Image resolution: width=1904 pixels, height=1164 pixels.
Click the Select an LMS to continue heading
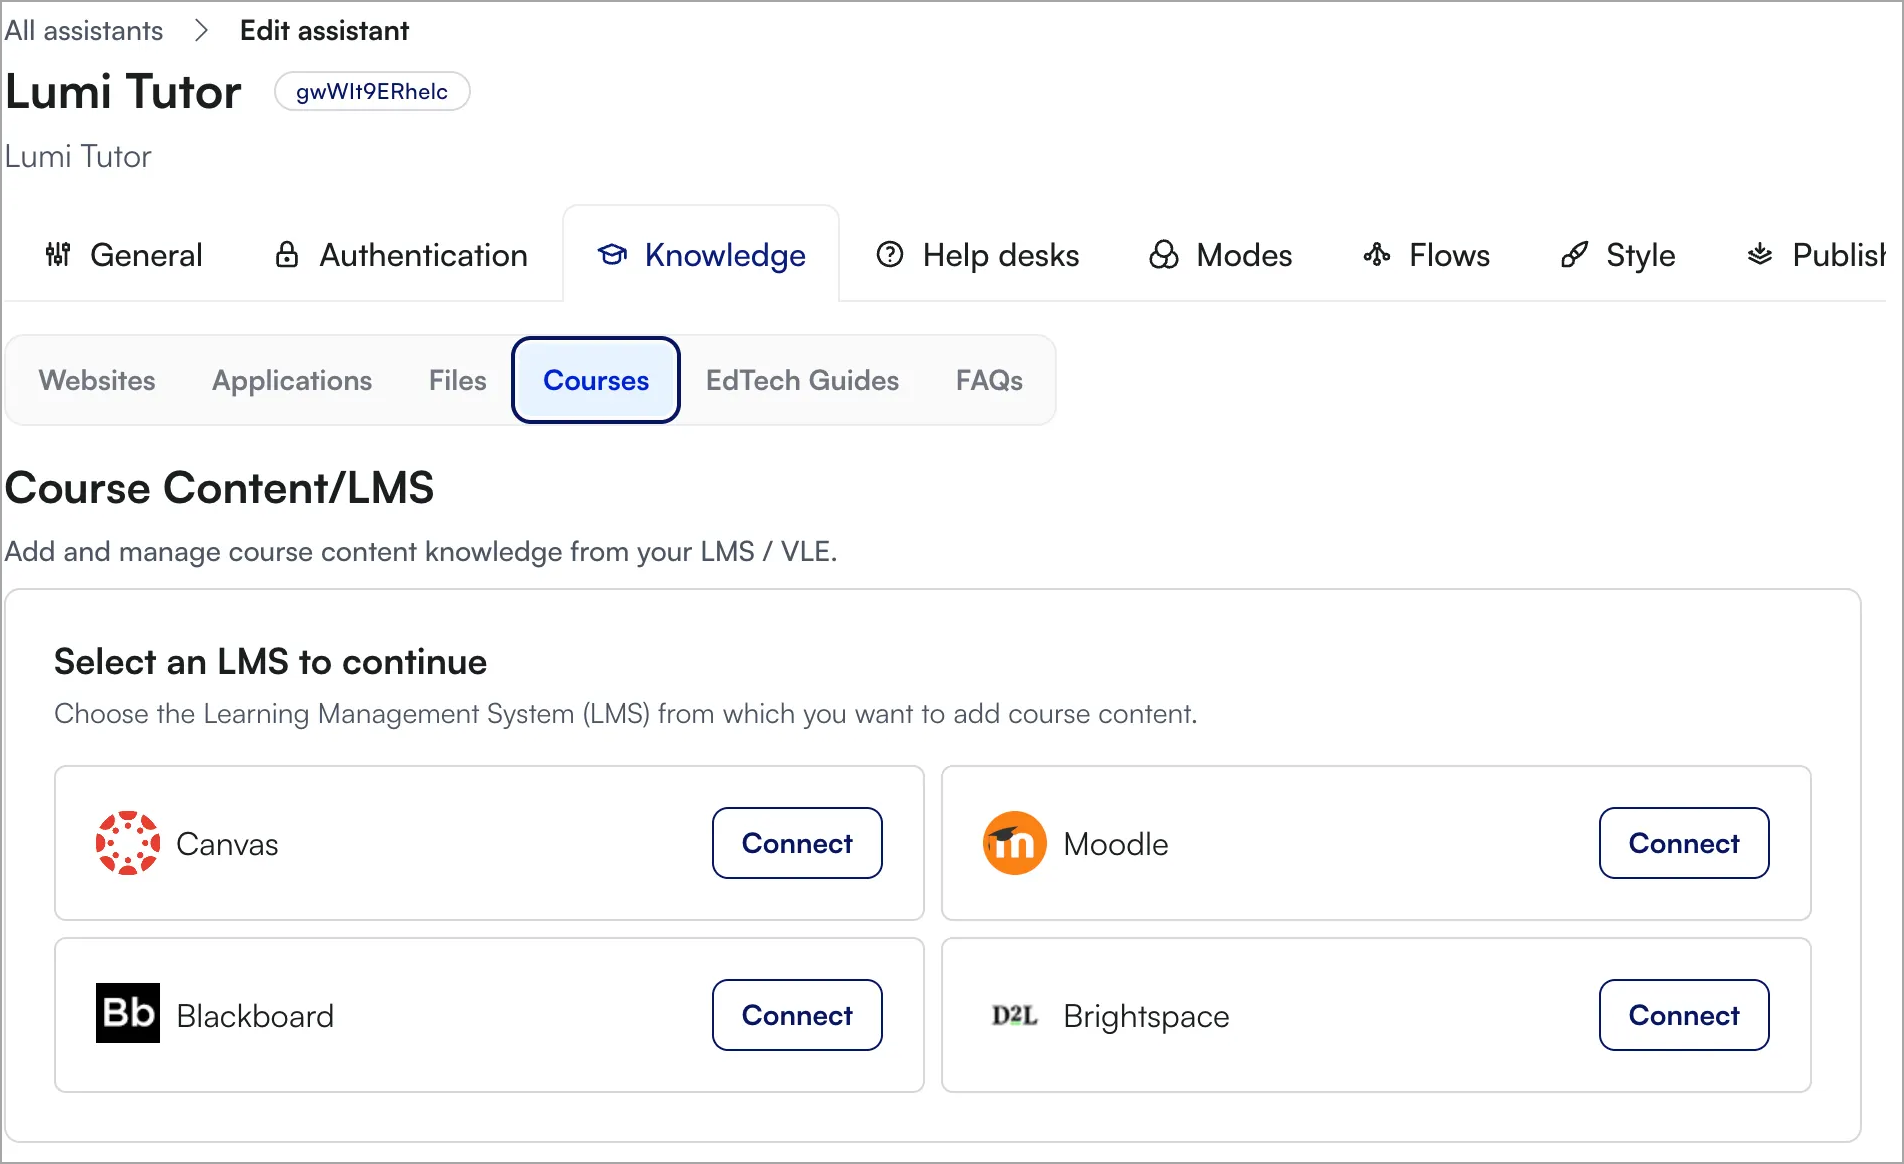pos(270,662)
